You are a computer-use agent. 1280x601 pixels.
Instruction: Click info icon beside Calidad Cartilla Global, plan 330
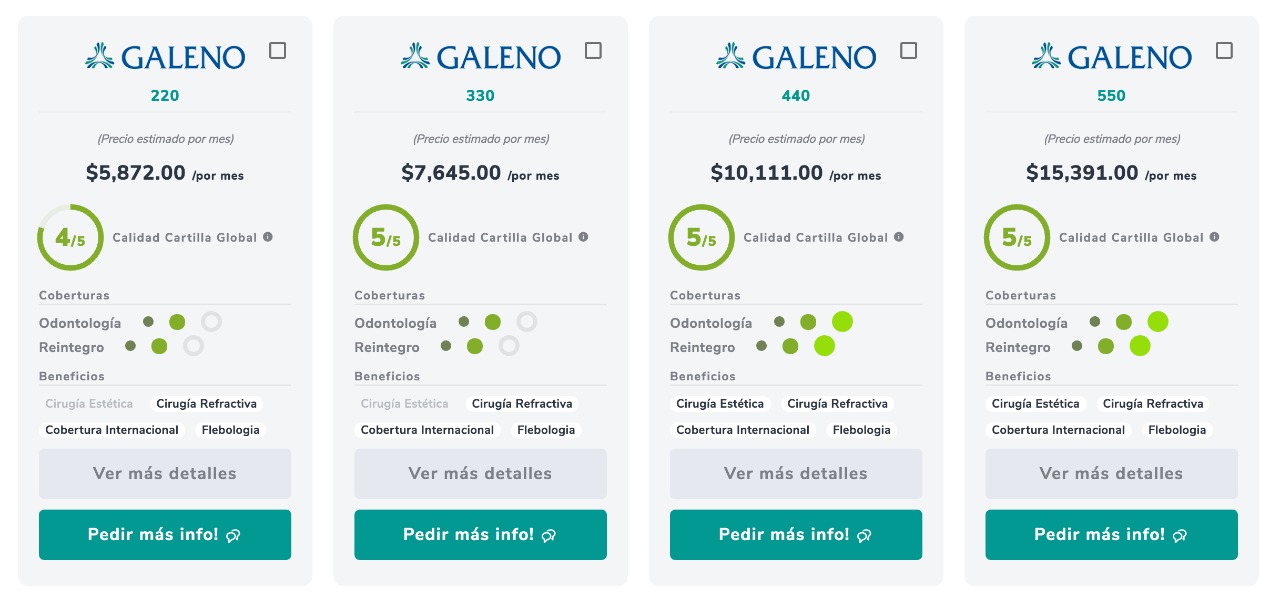click(x=583, y=237)
